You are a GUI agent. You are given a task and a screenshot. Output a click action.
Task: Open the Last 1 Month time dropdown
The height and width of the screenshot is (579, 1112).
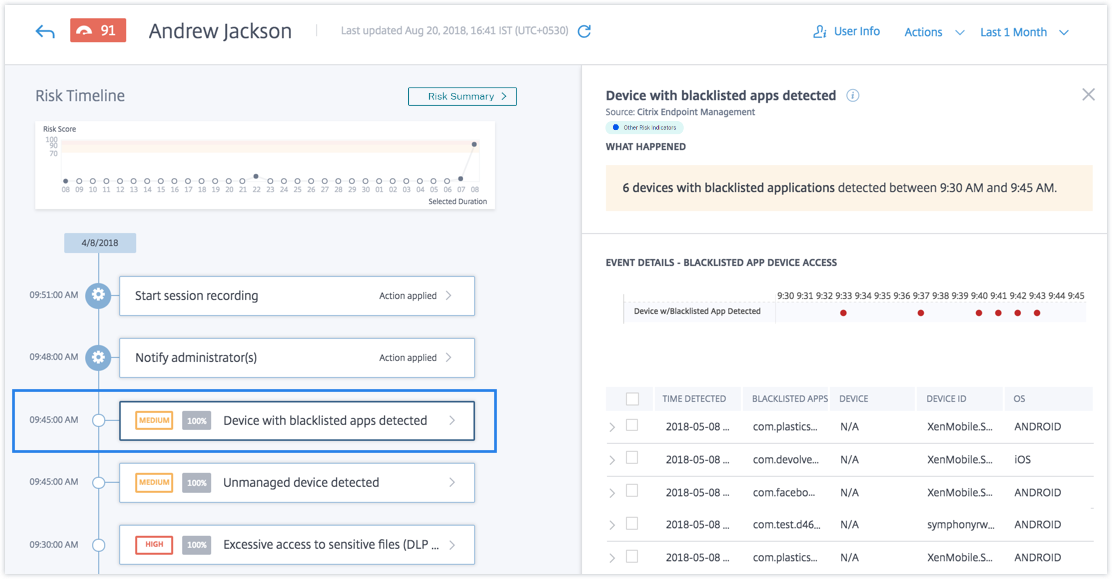(1024, 32)
